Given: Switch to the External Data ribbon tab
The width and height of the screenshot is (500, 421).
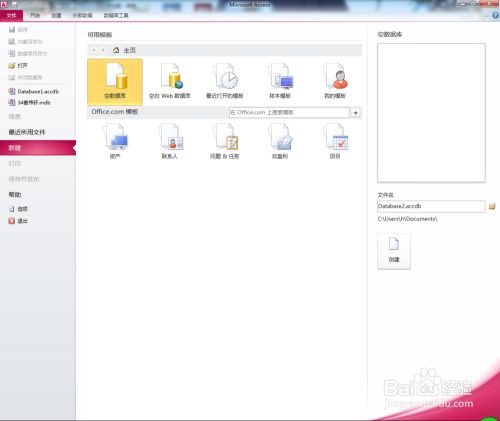Looking at the screenshot, I should pos(82,15).
